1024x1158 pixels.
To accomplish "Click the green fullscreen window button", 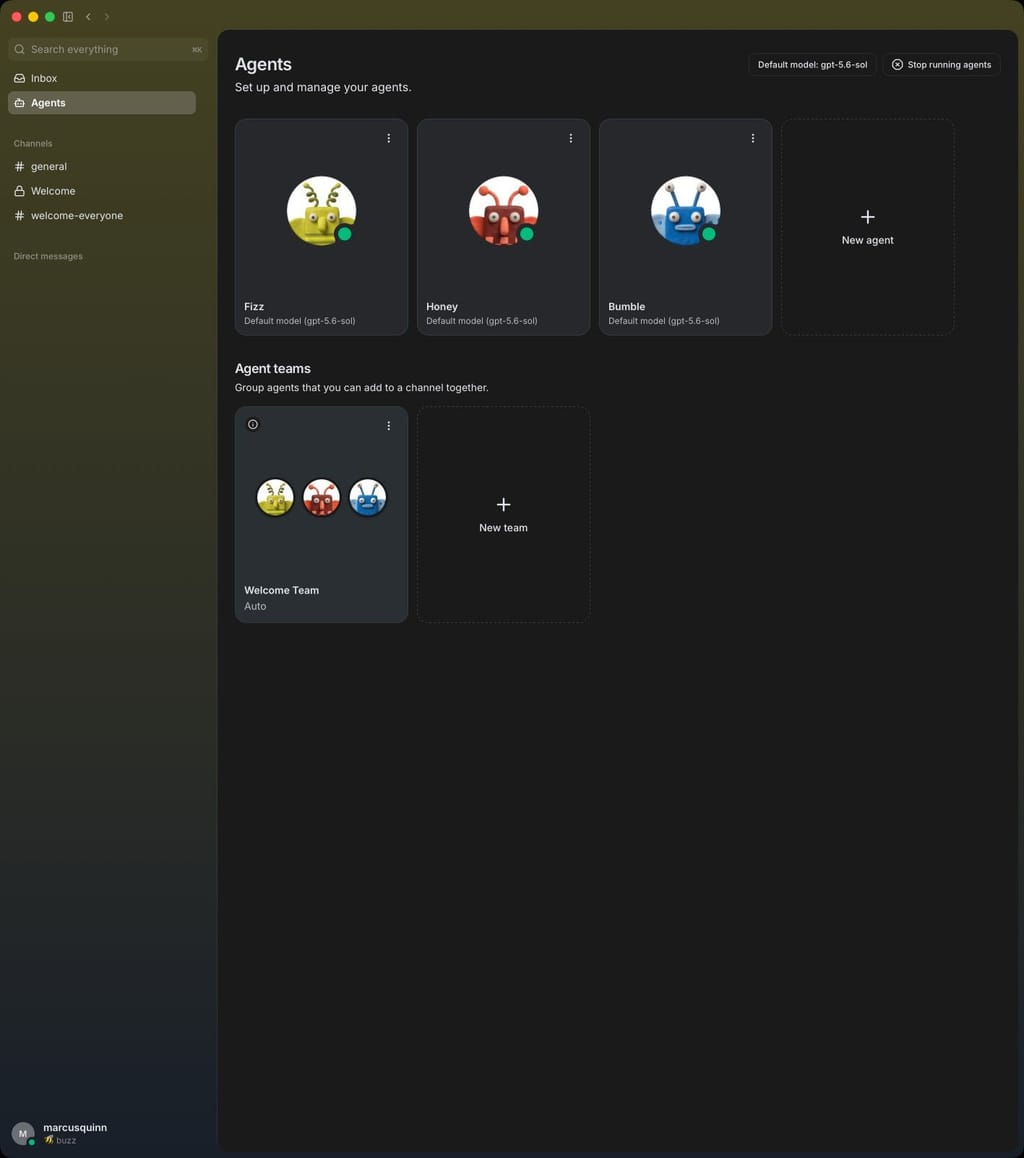I will tap(50, 16).
